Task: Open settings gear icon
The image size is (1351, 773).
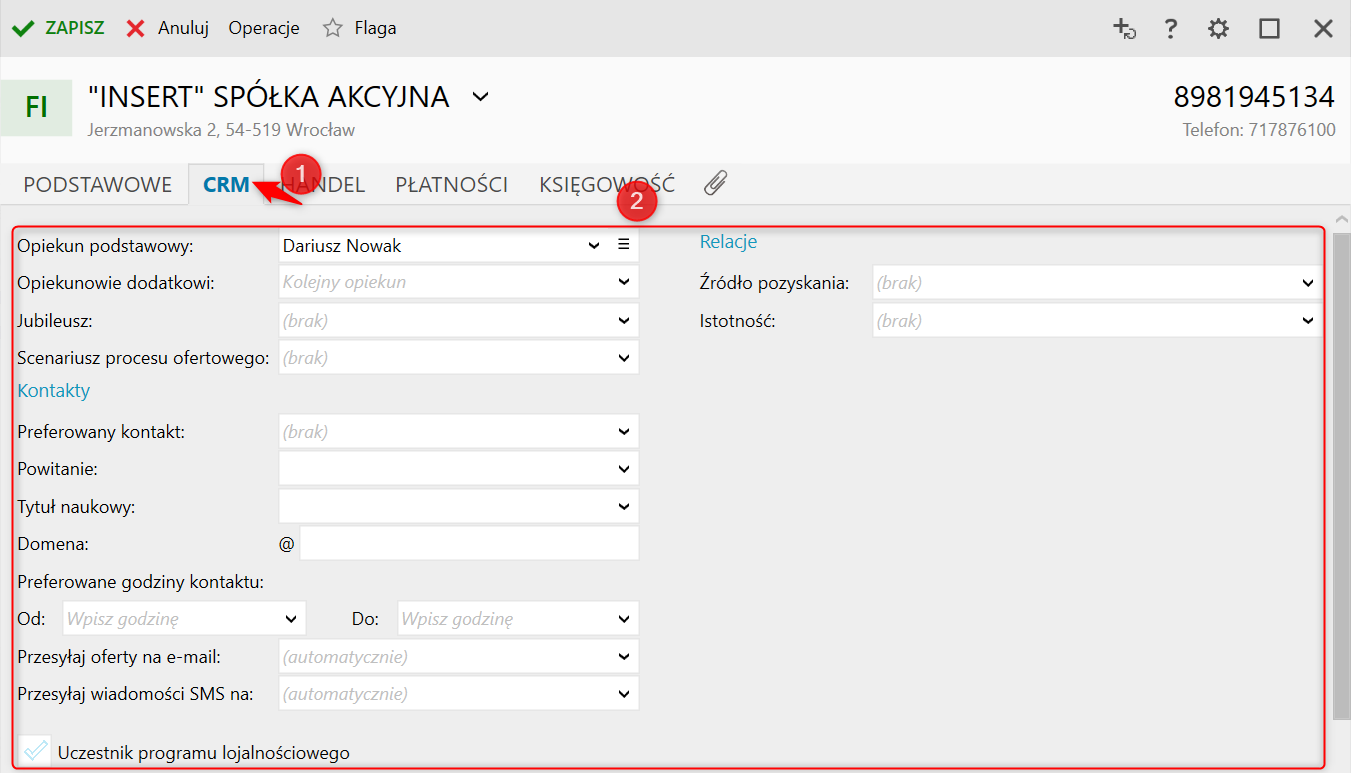Action: 1218,28
